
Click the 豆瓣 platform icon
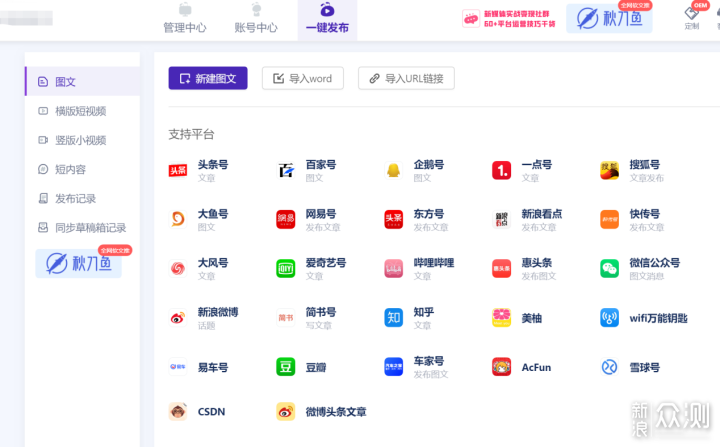[286, 367]
